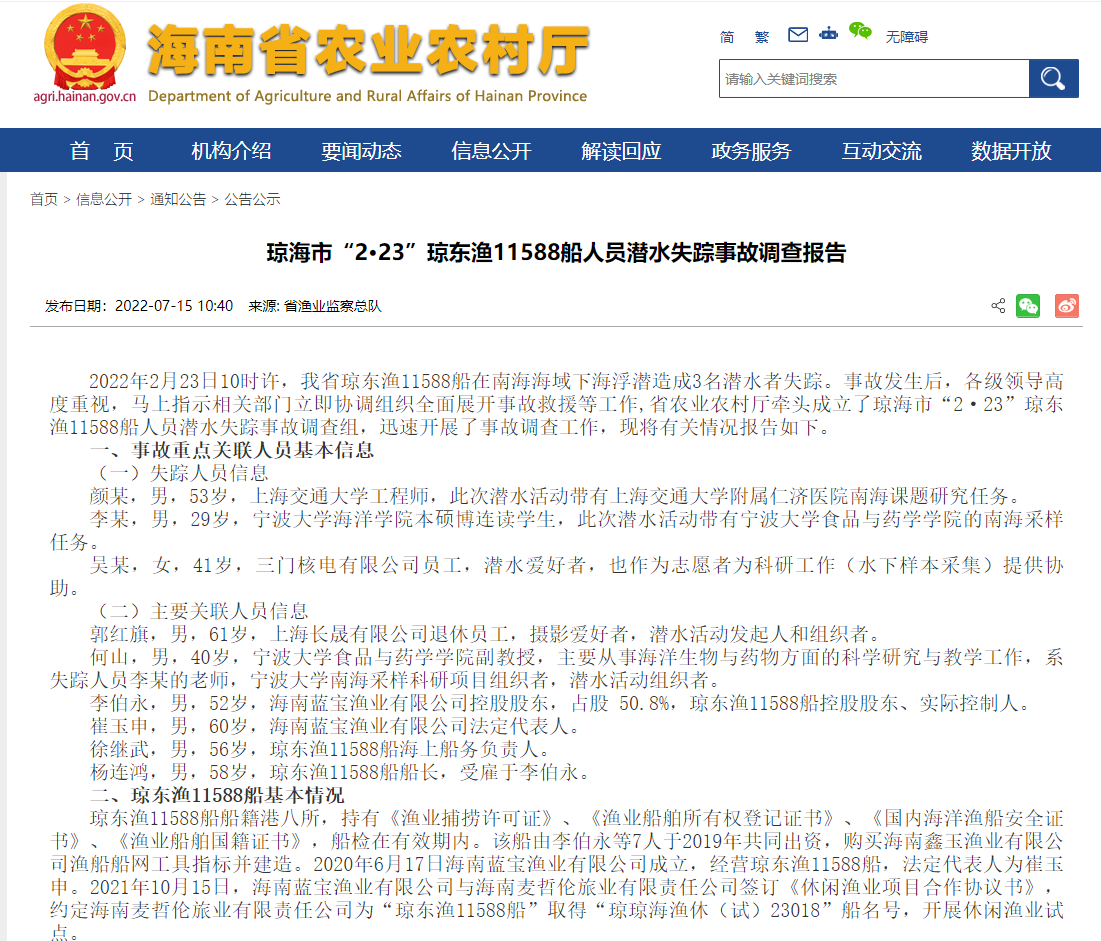Click the line starting 李伯永，男，52岁
1101x941 pixels.
(x=562, y=703)
